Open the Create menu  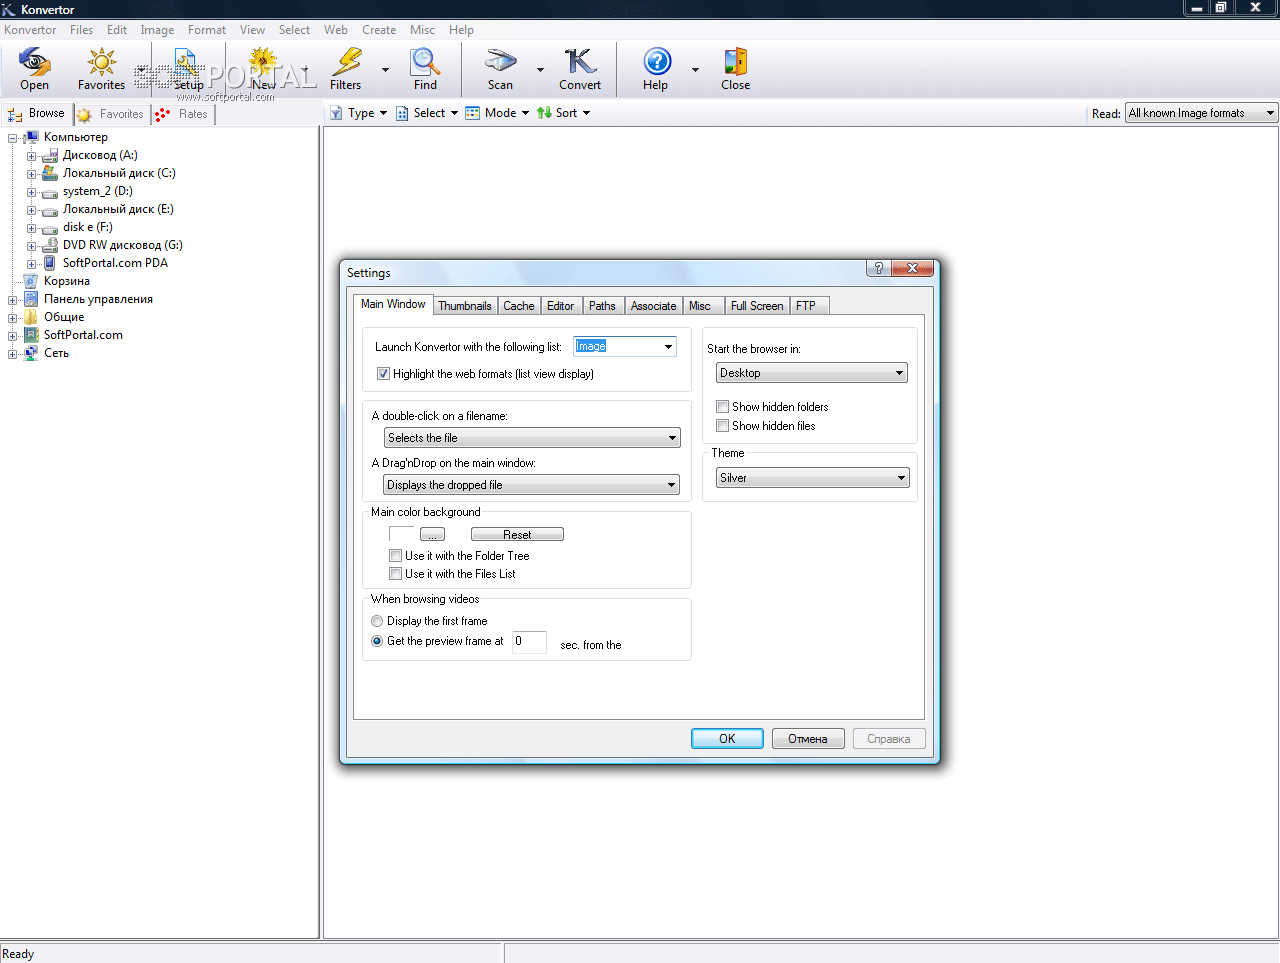pos(379,30)
